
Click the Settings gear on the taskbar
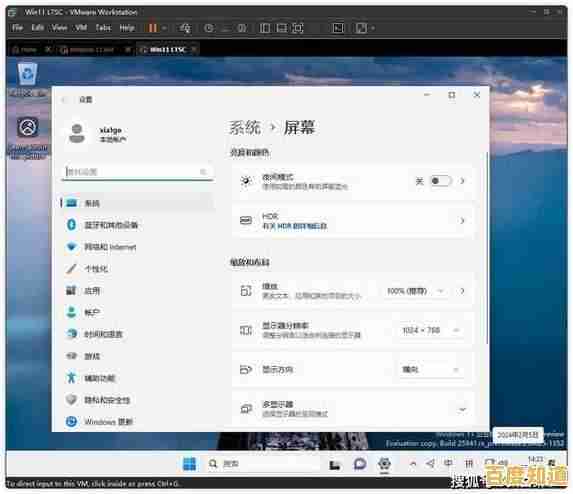coord(384,464)
